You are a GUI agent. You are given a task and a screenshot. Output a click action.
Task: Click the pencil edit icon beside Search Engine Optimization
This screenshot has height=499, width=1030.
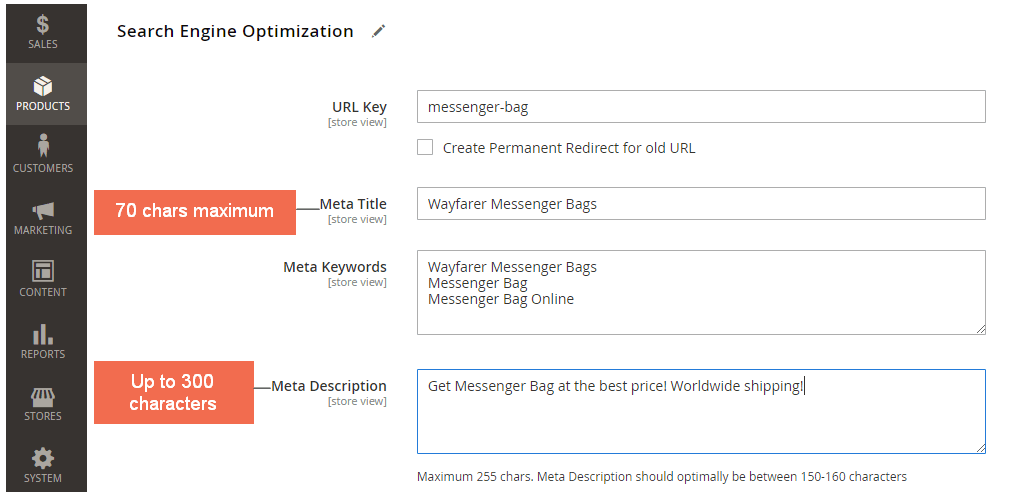pyautogui.click(x=378, y=31)
